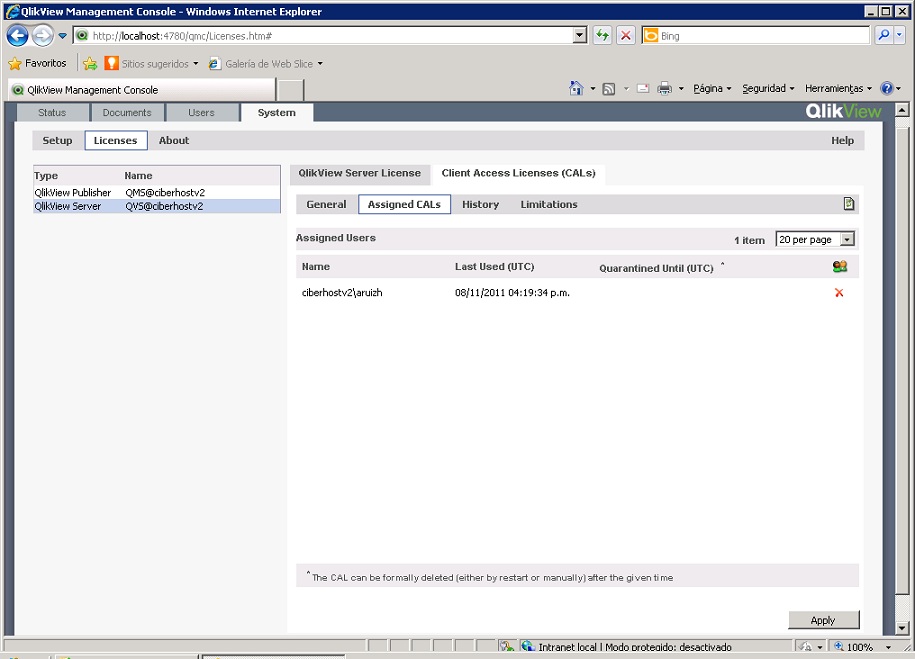Screen dimensions: 915x659
Task: Click the RSS feeds icon
Action: (609, 89)
